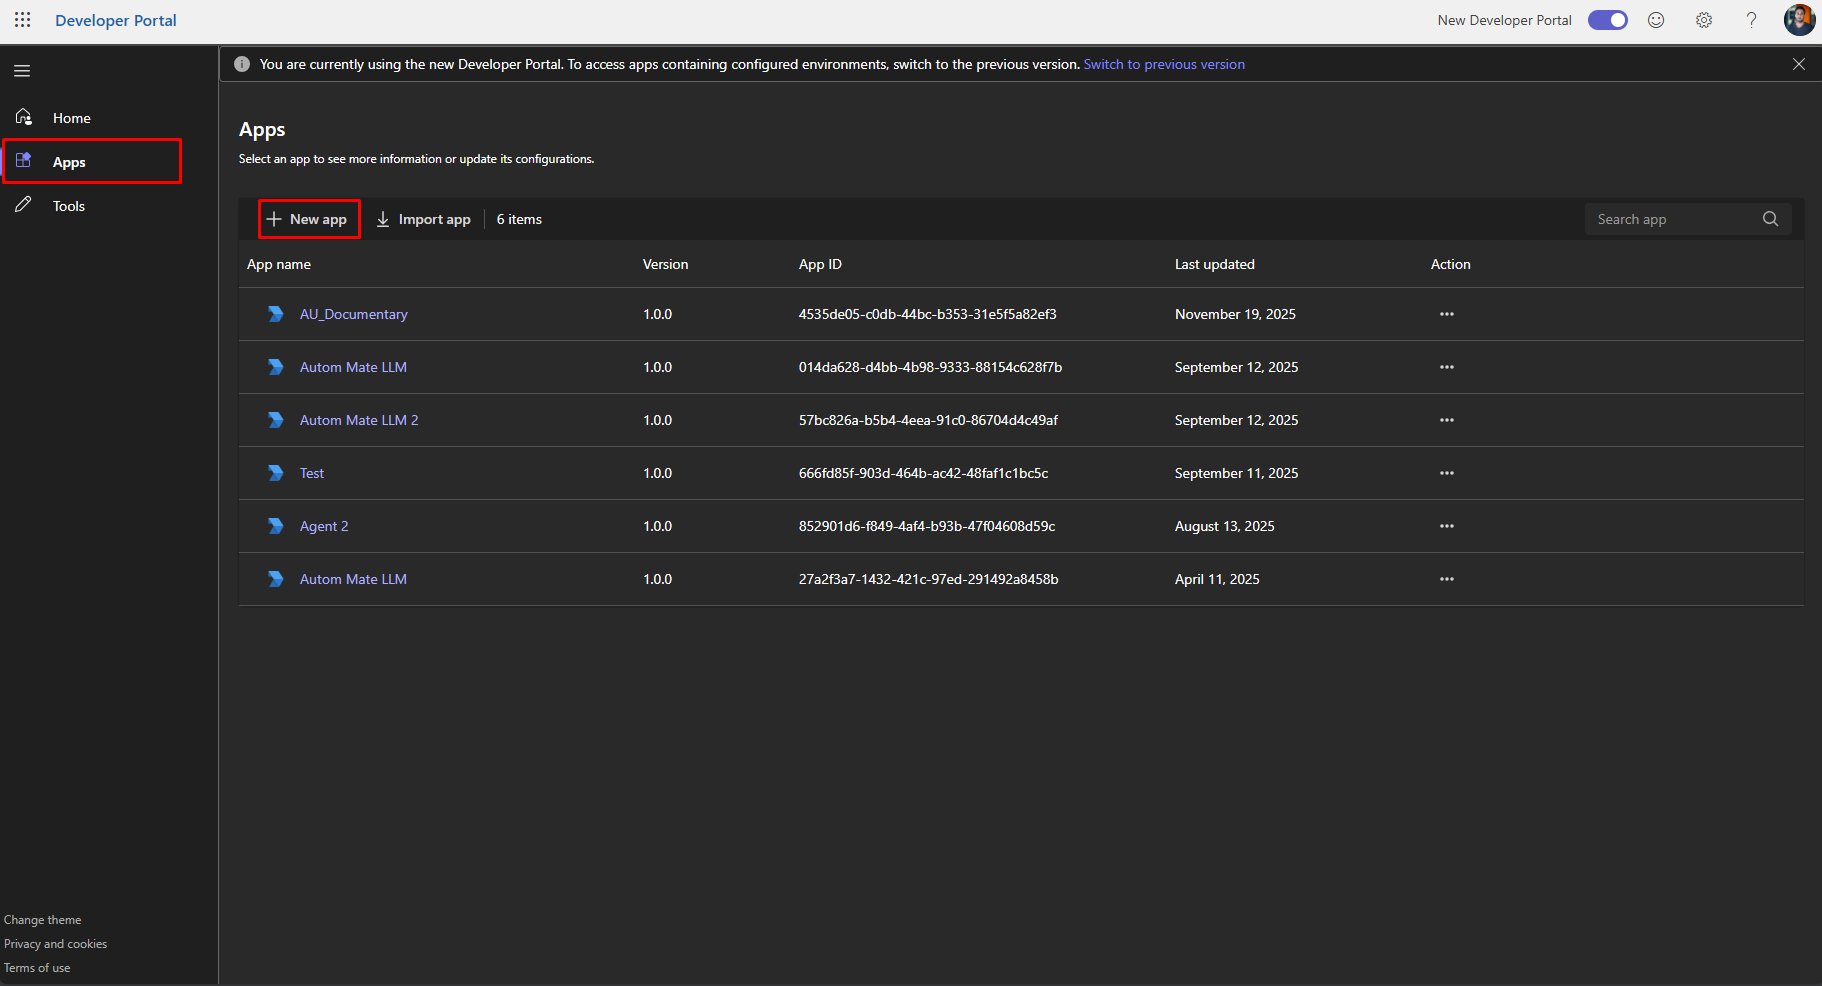Open Tools in the sidebar
This screenshot has width=1822, height=986.
[x=68, y=206]
